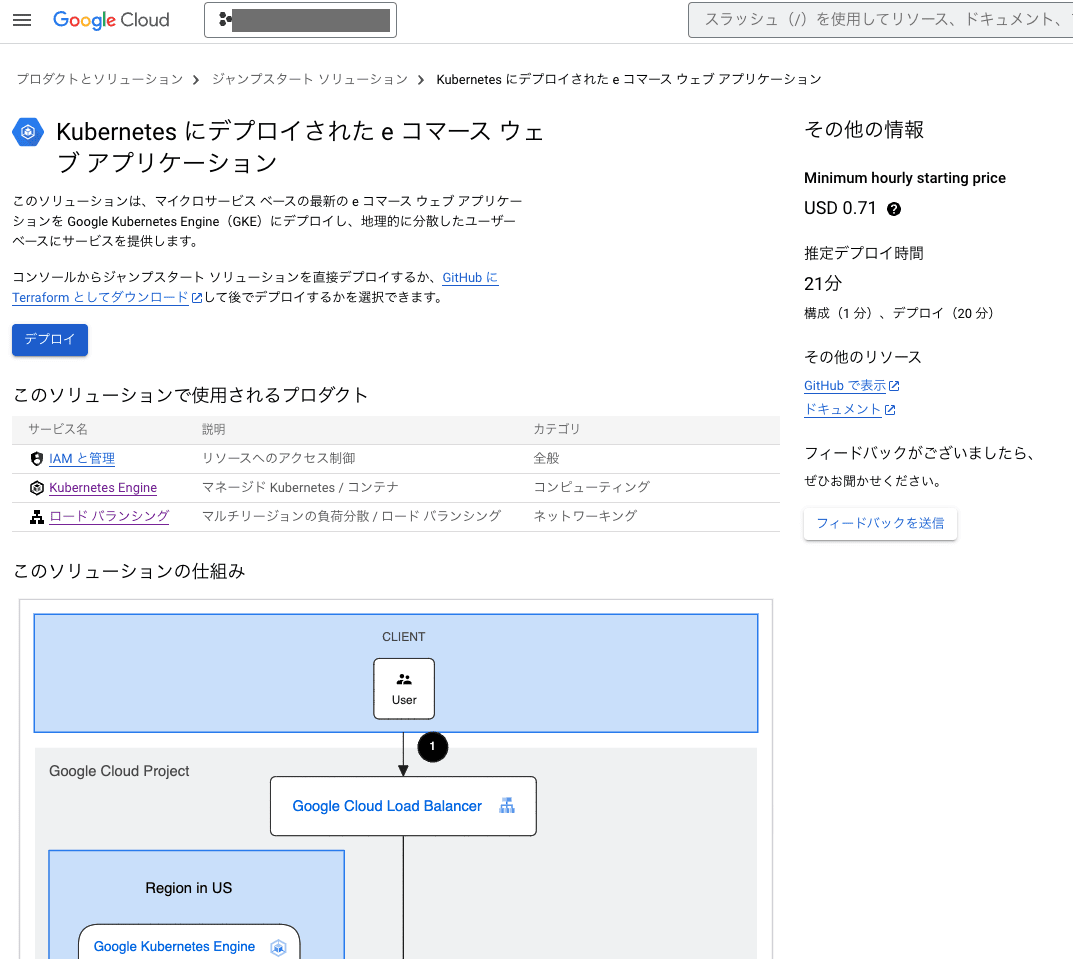Screen dimensions: 1073x959
Task: Click external-link icon beside ドキュメント
Action: (890, 410)
